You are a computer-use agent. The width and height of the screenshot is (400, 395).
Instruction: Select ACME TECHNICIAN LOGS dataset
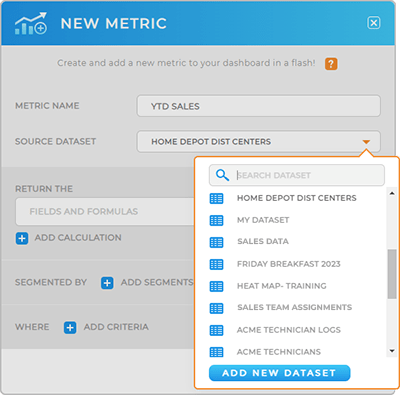click(289, 330)
